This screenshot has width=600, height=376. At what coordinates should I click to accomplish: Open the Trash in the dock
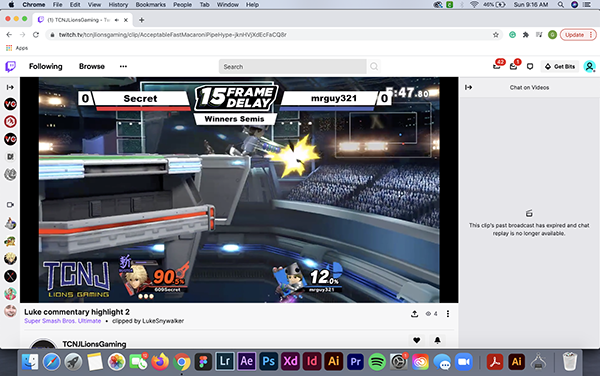(569, 361)
